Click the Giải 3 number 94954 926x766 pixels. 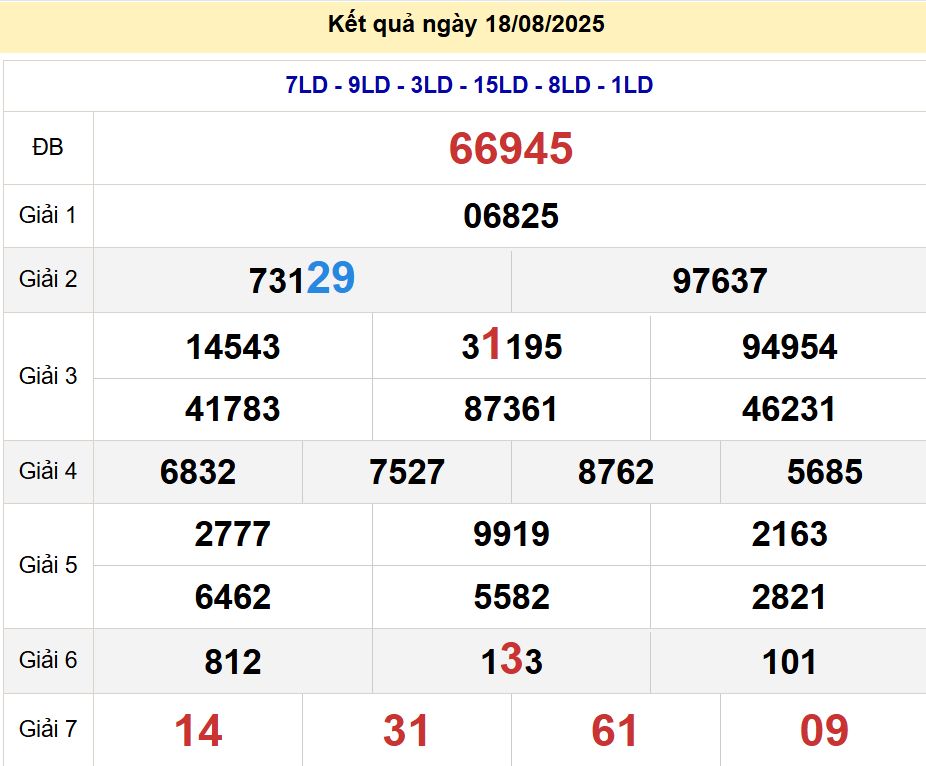tap(789, 347)
